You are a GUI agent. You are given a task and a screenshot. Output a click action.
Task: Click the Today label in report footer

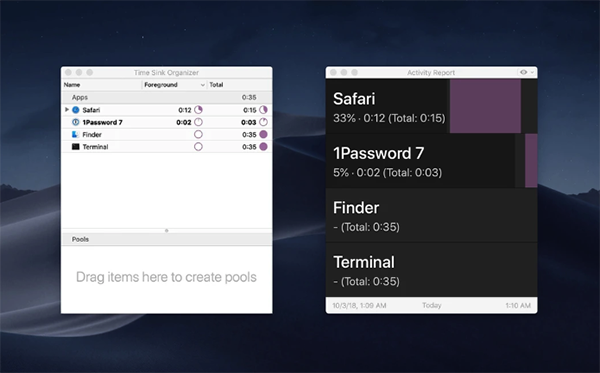coord(432,305)
